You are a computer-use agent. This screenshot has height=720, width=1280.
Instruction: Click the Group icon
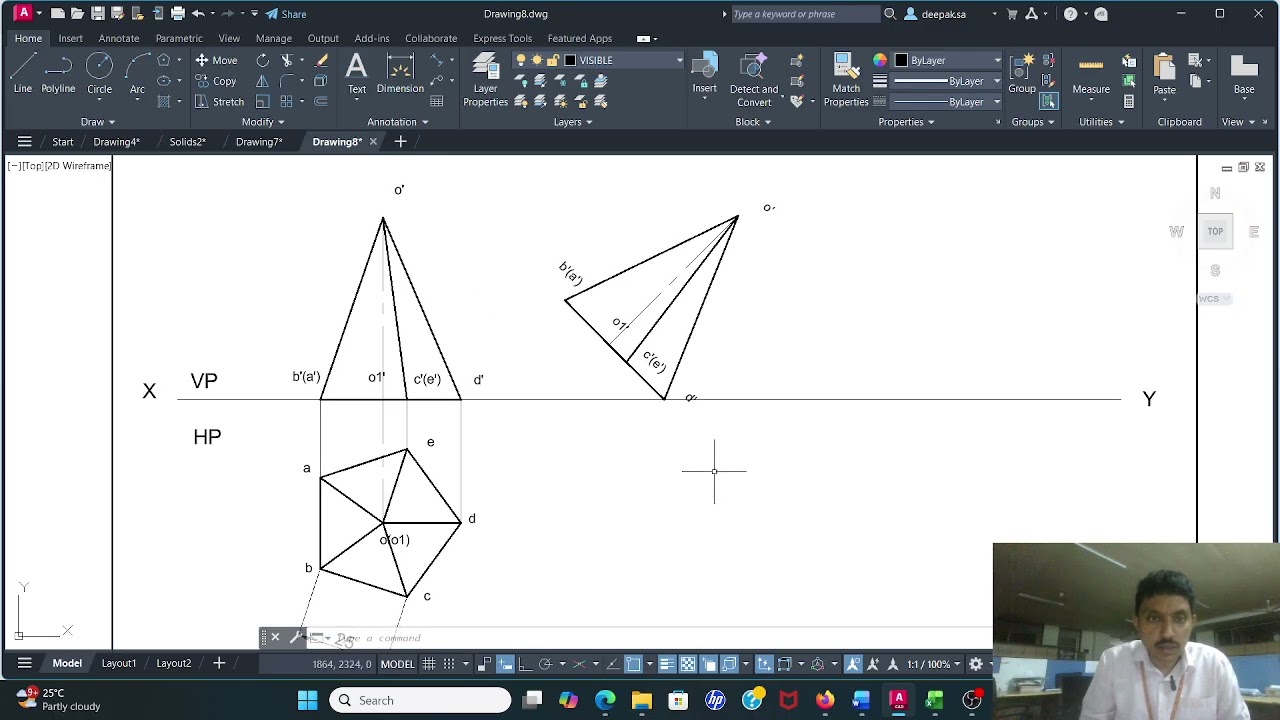1022,73
